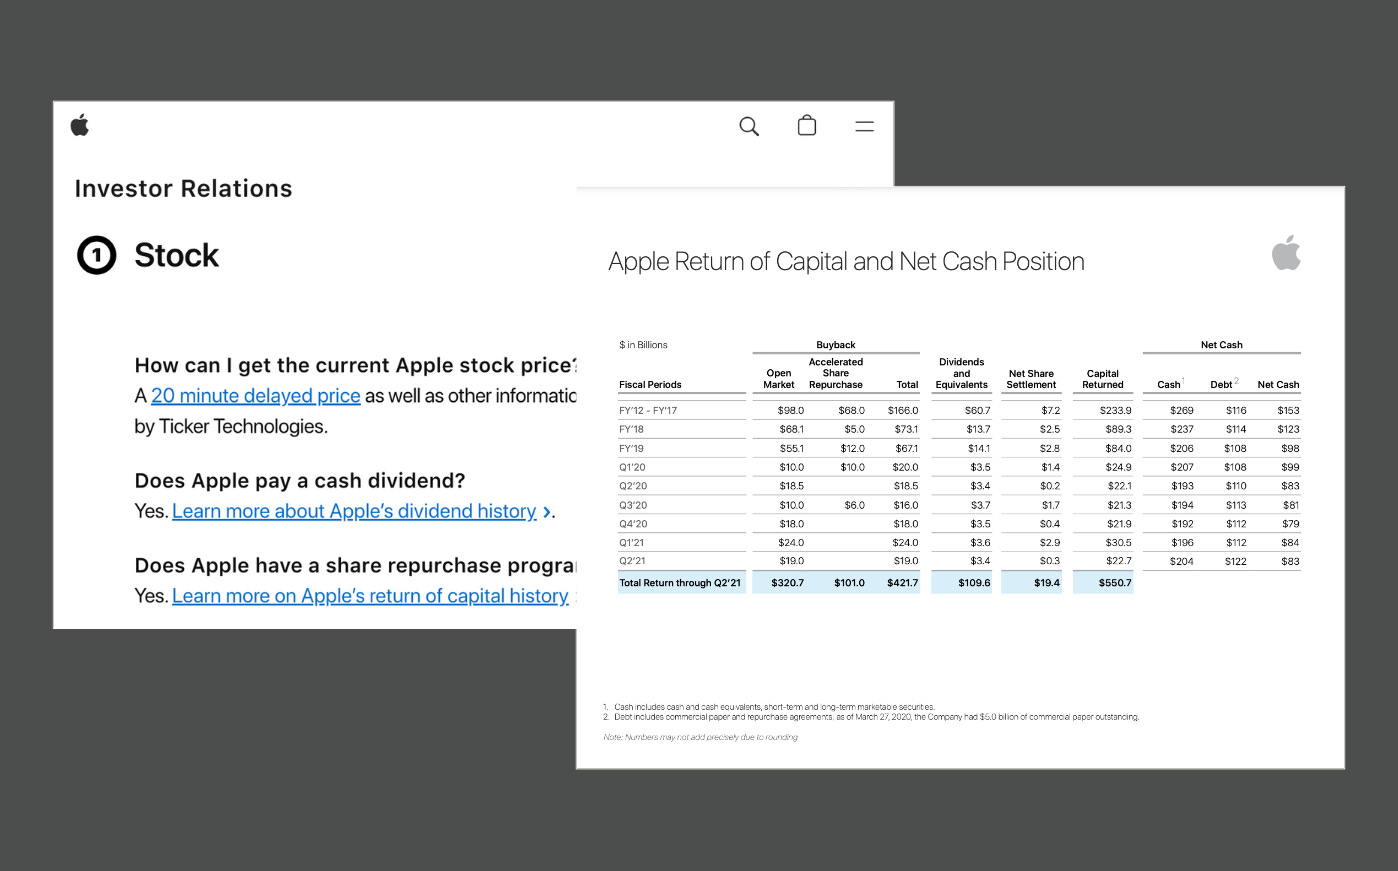Image resolution: width=1398 pixels, height=871 pixels.
Task: Click the Fiscal Periods column header
Action: 648,384
